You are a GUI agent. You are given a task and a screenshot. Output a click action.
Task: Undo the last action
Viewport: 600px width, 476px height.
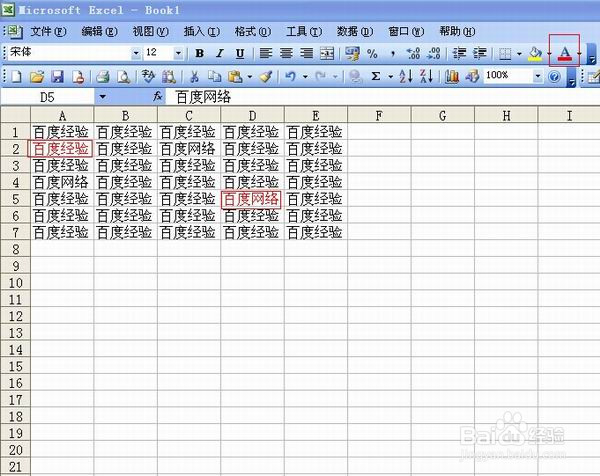[290, 77]
